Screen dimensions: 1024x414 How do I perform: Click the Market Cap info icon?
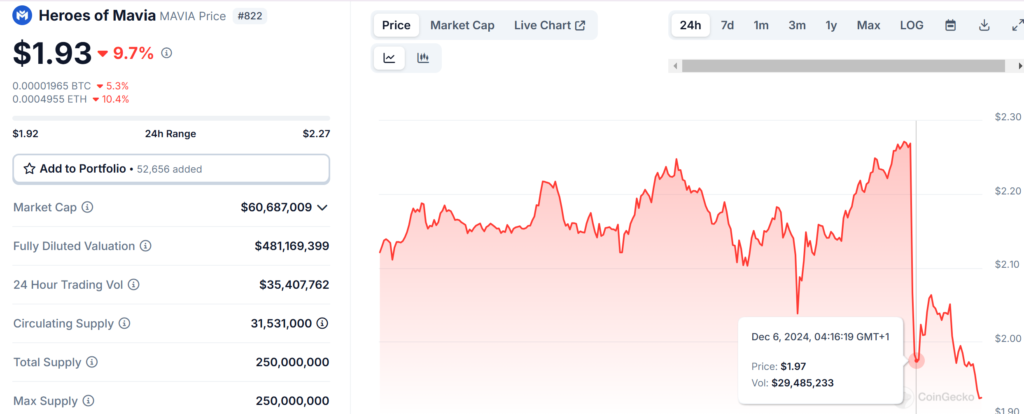87,207
